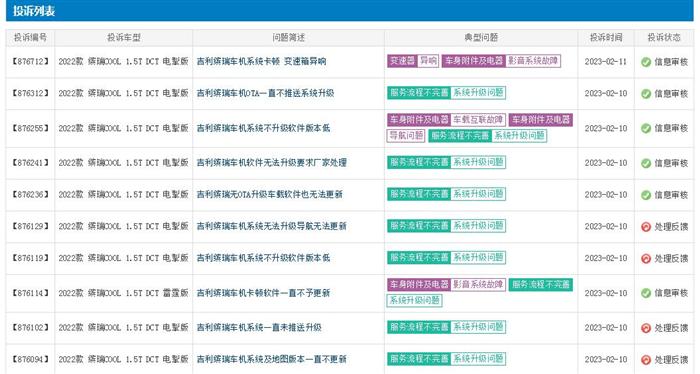
Task: Click green check icon for complaint 876241
Action: pyautogui.click(x=646, y=163)
